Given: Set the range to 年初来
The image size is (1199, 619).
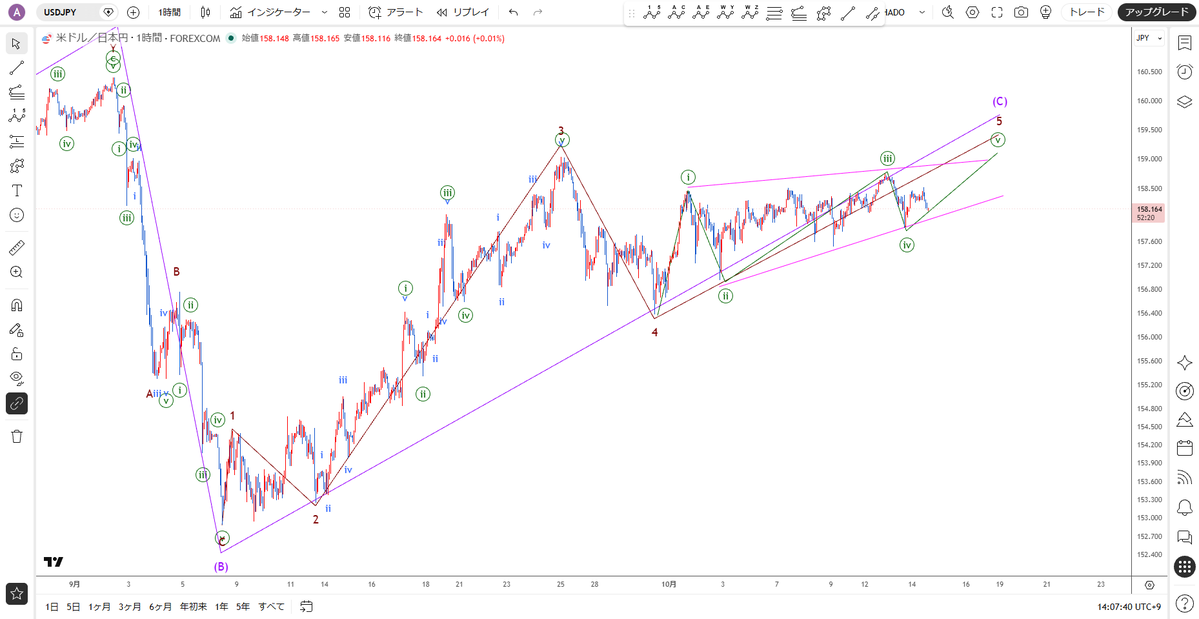Looking at the screenshot, I should tap(193, 607).
